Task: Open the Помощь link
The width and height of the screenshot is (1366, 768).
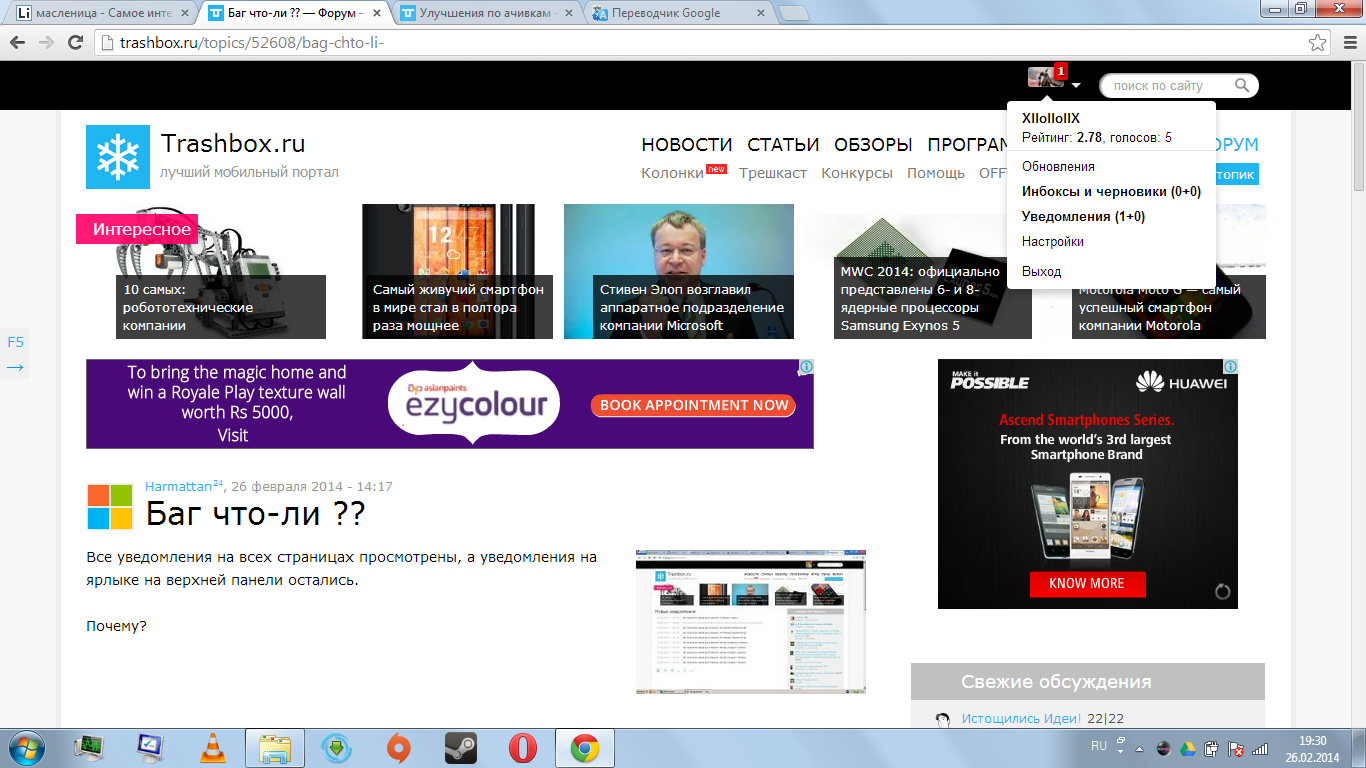Action: coord(936,173)
